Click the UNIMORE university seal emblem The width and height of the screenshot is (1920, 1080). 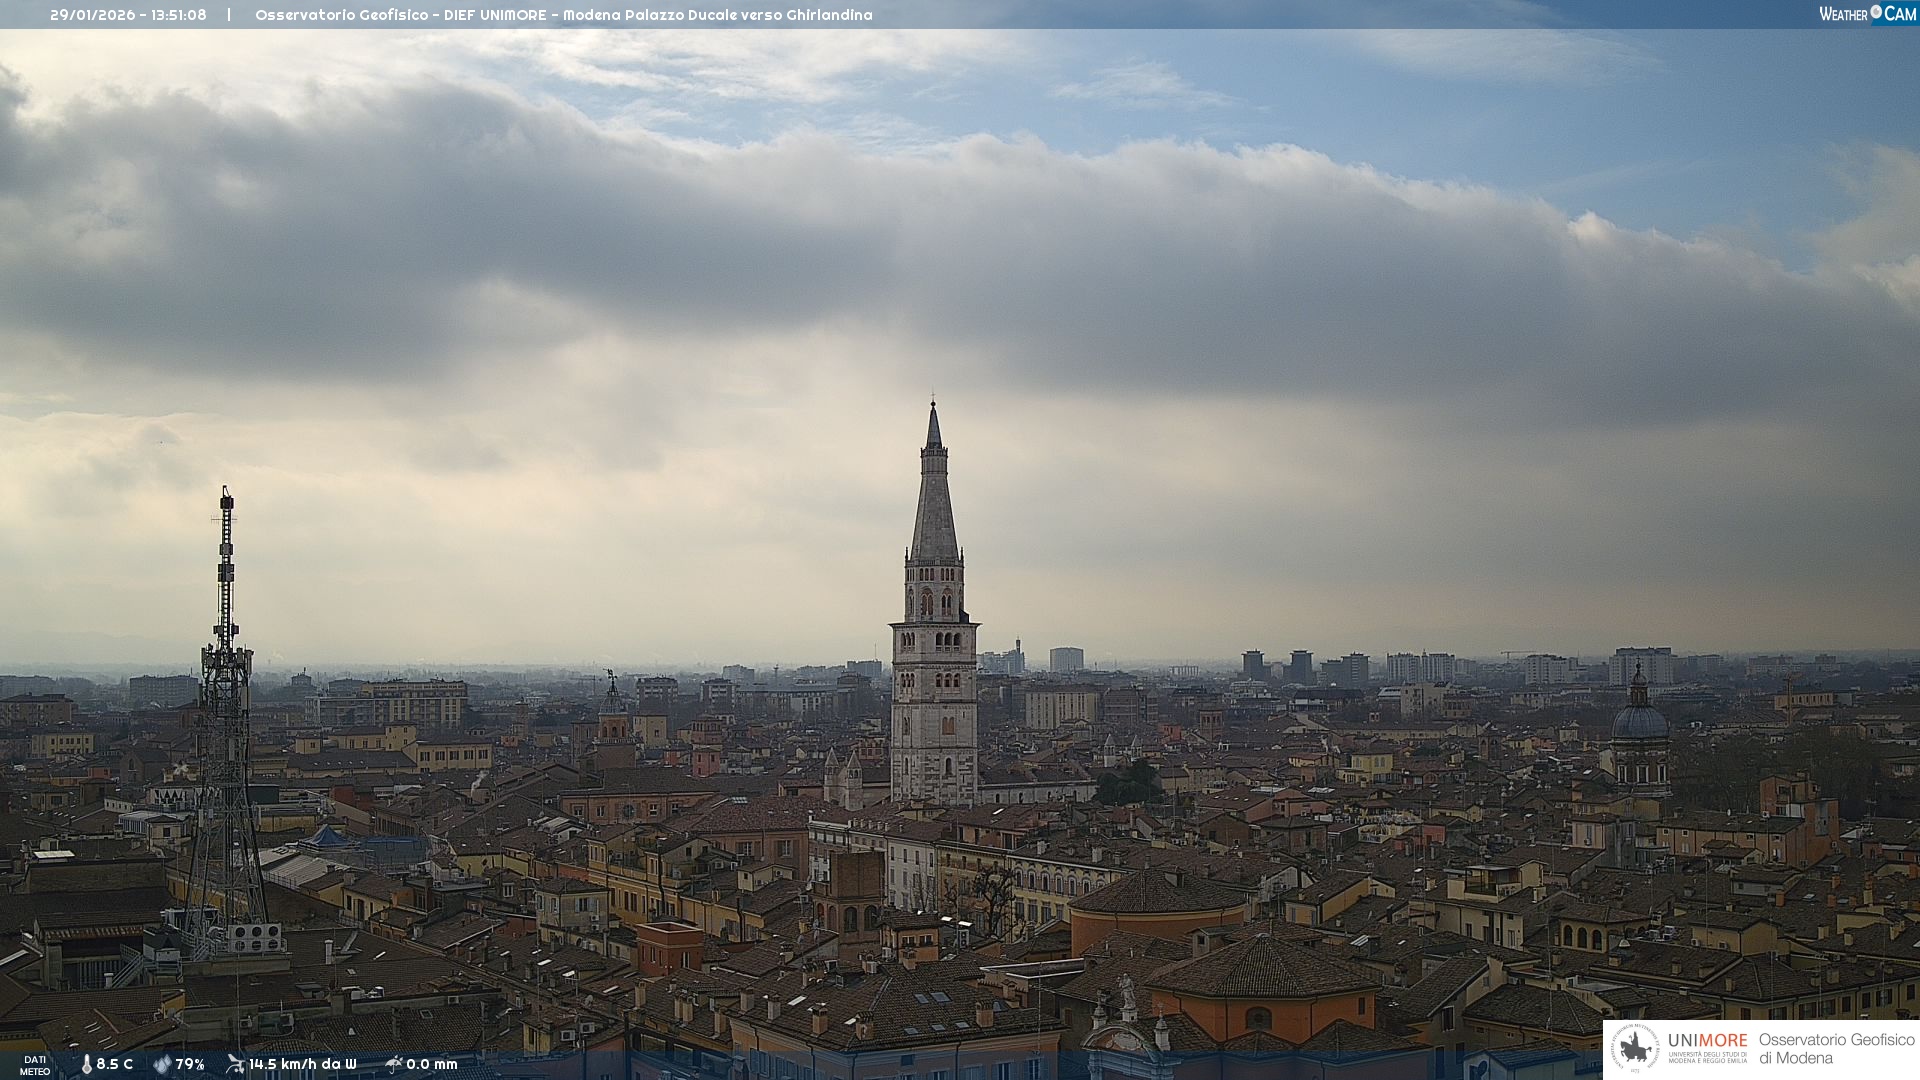(x=1636, y=1048)
